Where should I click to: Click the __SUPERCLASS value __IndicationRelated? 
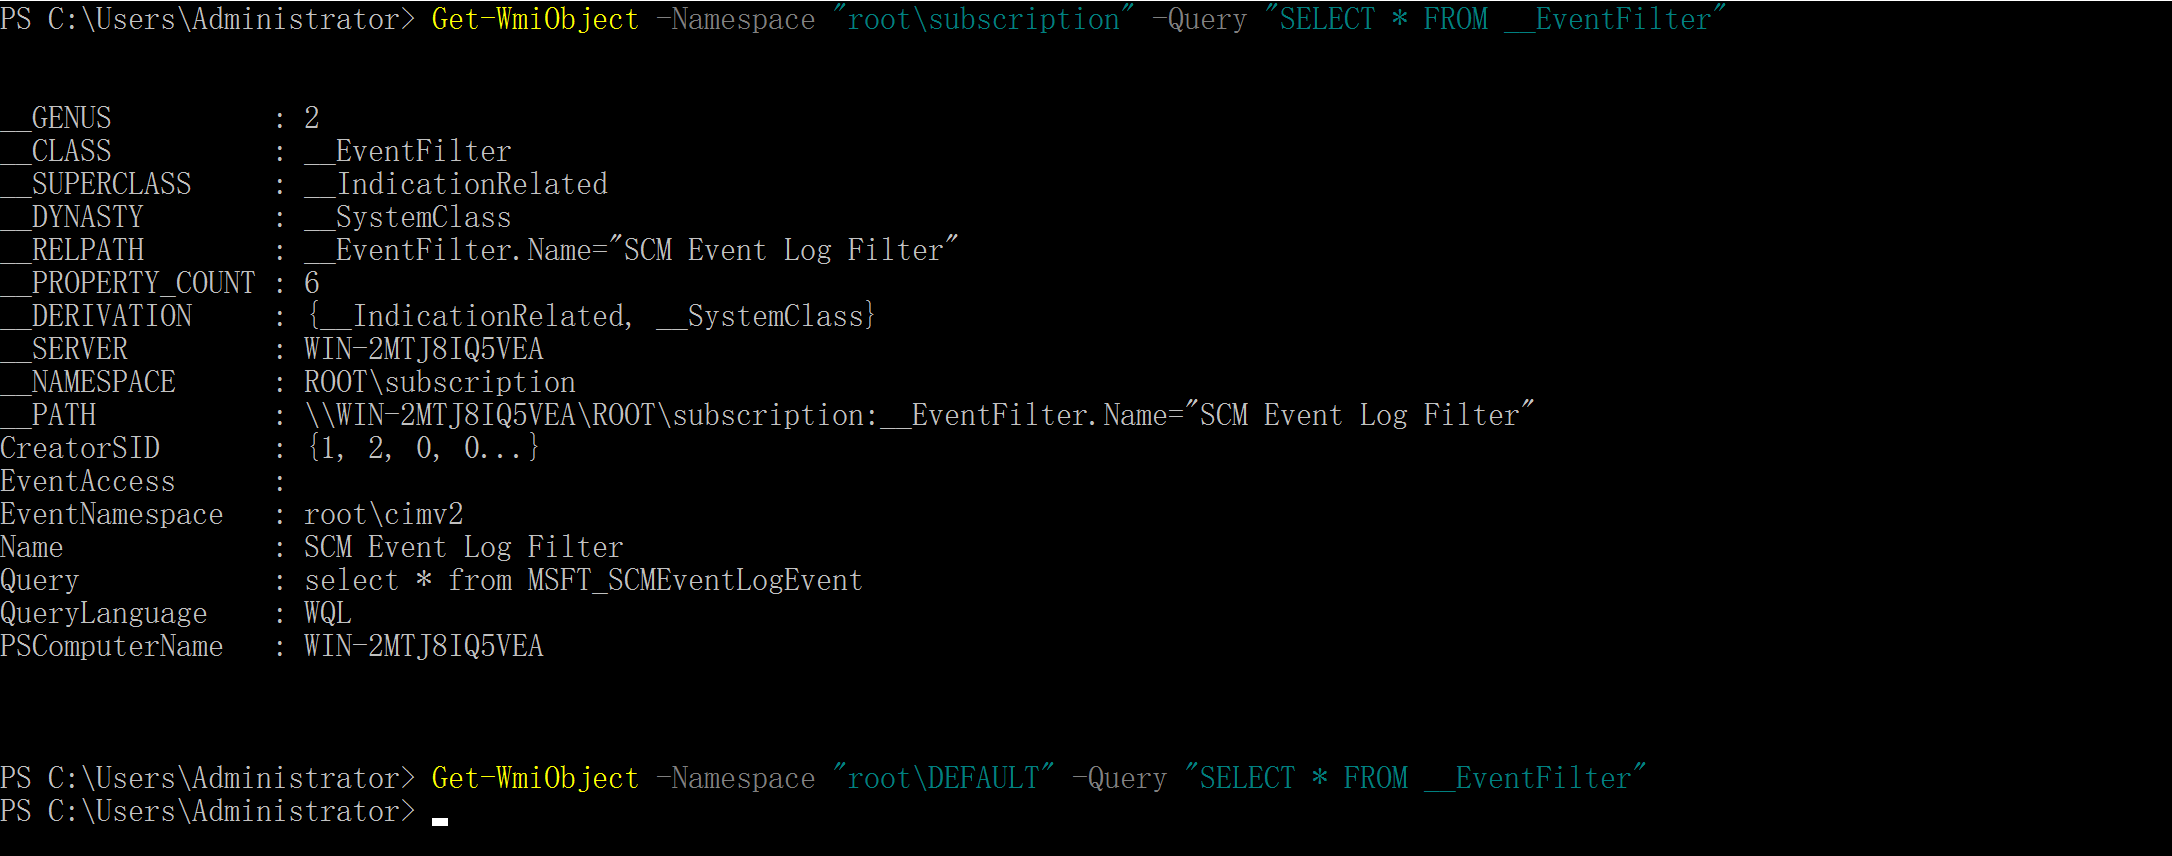(x=456, y=184)
